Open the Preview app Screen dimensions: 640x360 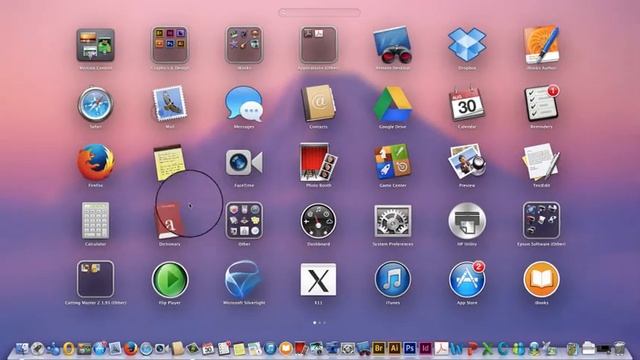[x=467, y=162]
